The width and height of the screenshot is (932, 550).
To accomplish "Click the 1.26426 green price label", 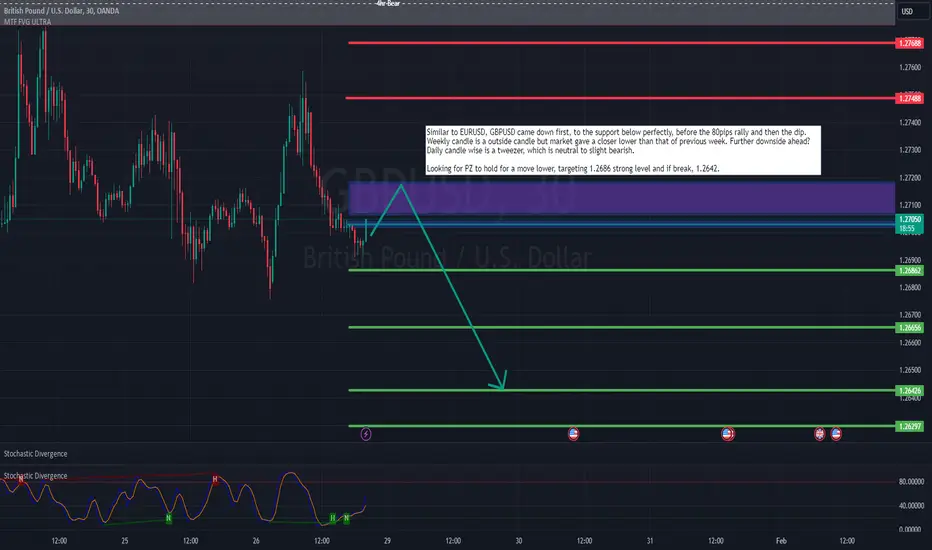I will click(909, 391).
